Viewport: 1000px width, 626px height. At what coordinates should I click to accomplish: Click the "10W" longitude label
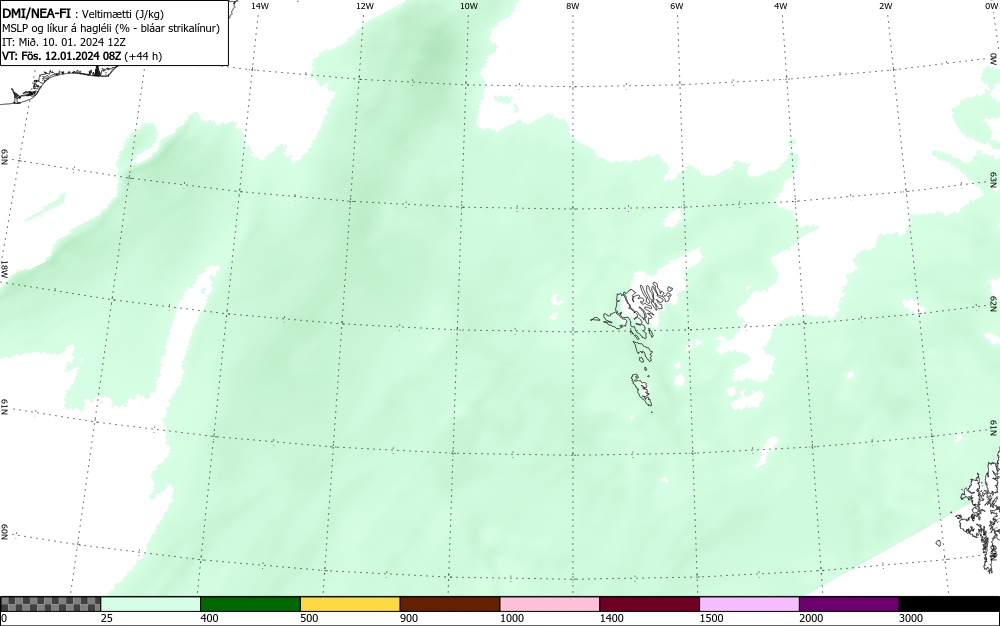pos(469,6)
